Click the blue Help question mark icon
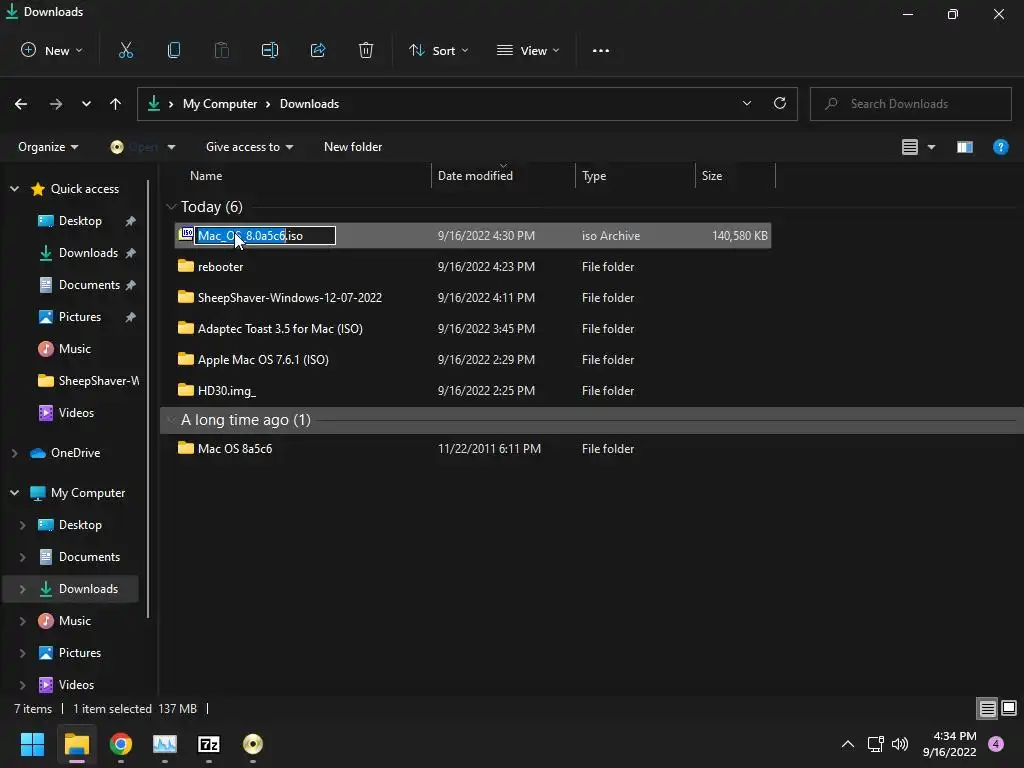Screen dimensions: 1024x768 point(1000,147)
